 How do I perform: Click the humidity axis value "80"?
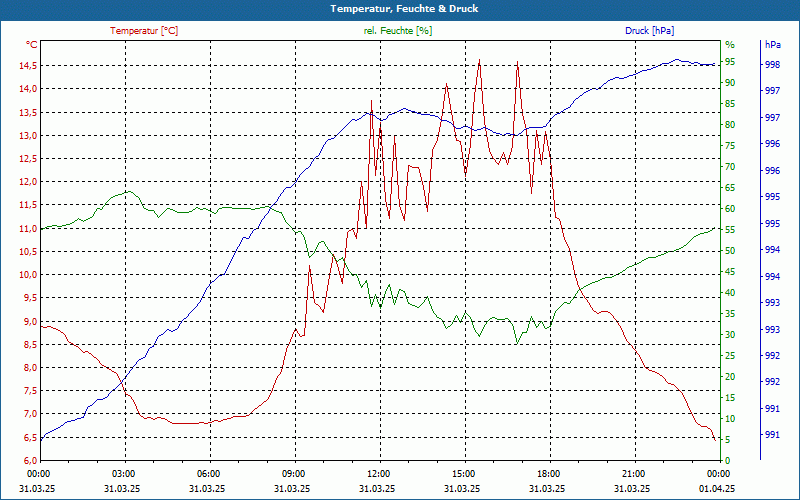(730, 124)
